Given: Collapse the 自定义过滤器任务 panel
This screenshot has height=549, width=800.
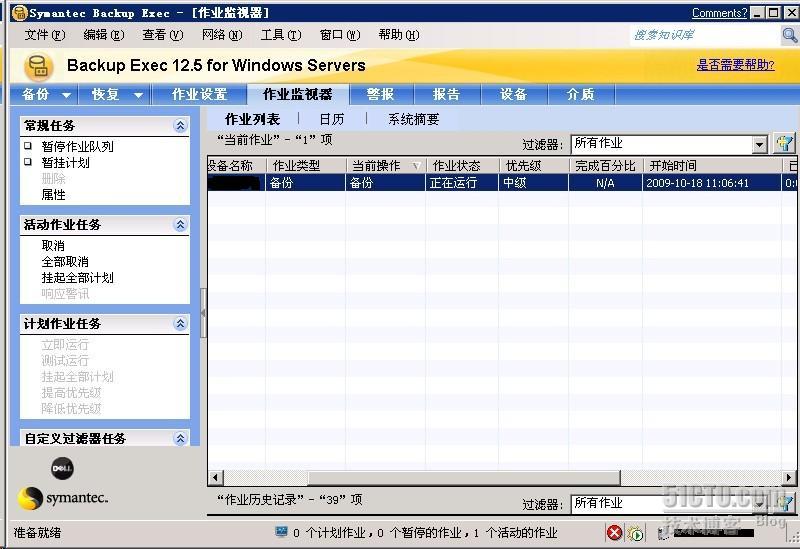Looking at the screenshot, I should (180, 438).
